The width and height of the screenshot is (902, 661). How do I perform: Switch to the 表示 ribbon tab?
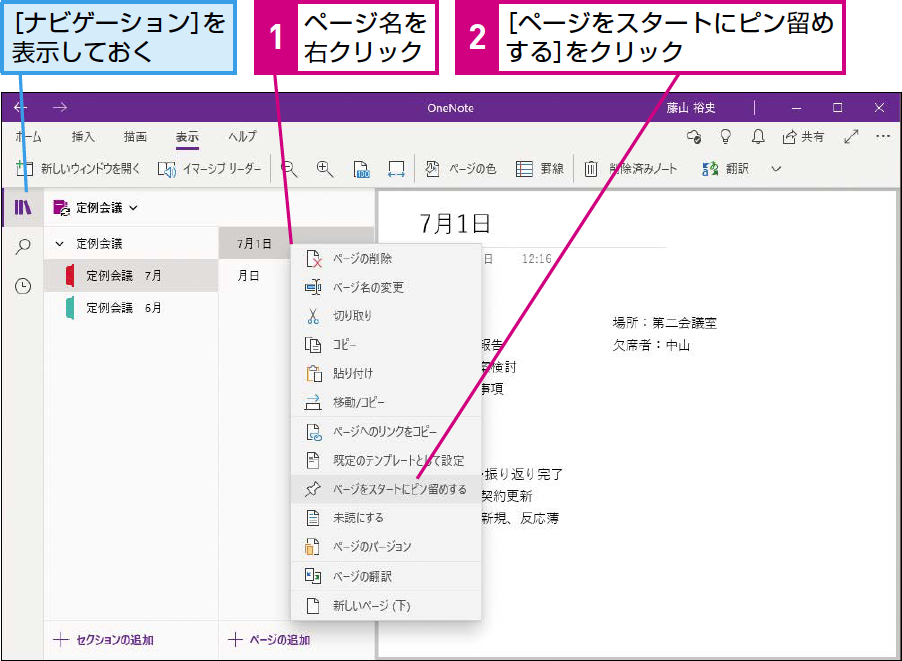tap(187, 137)
